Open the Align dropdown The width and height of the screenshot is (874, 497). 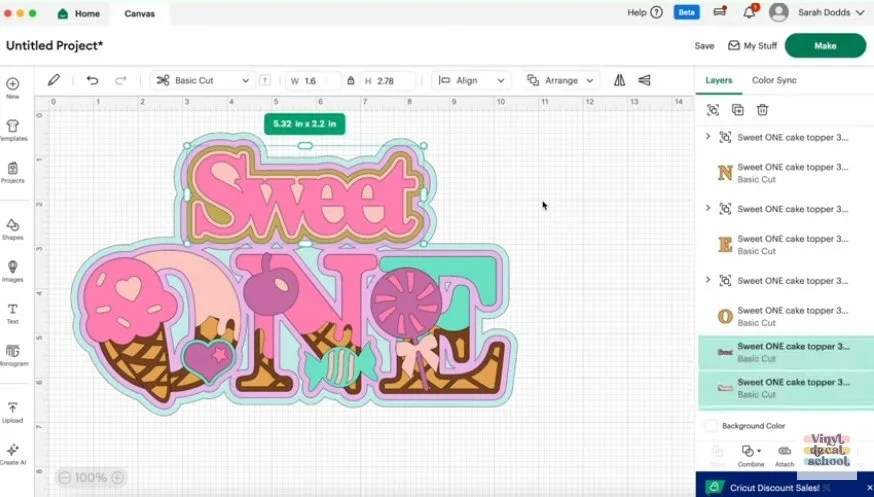click(471, 80)
